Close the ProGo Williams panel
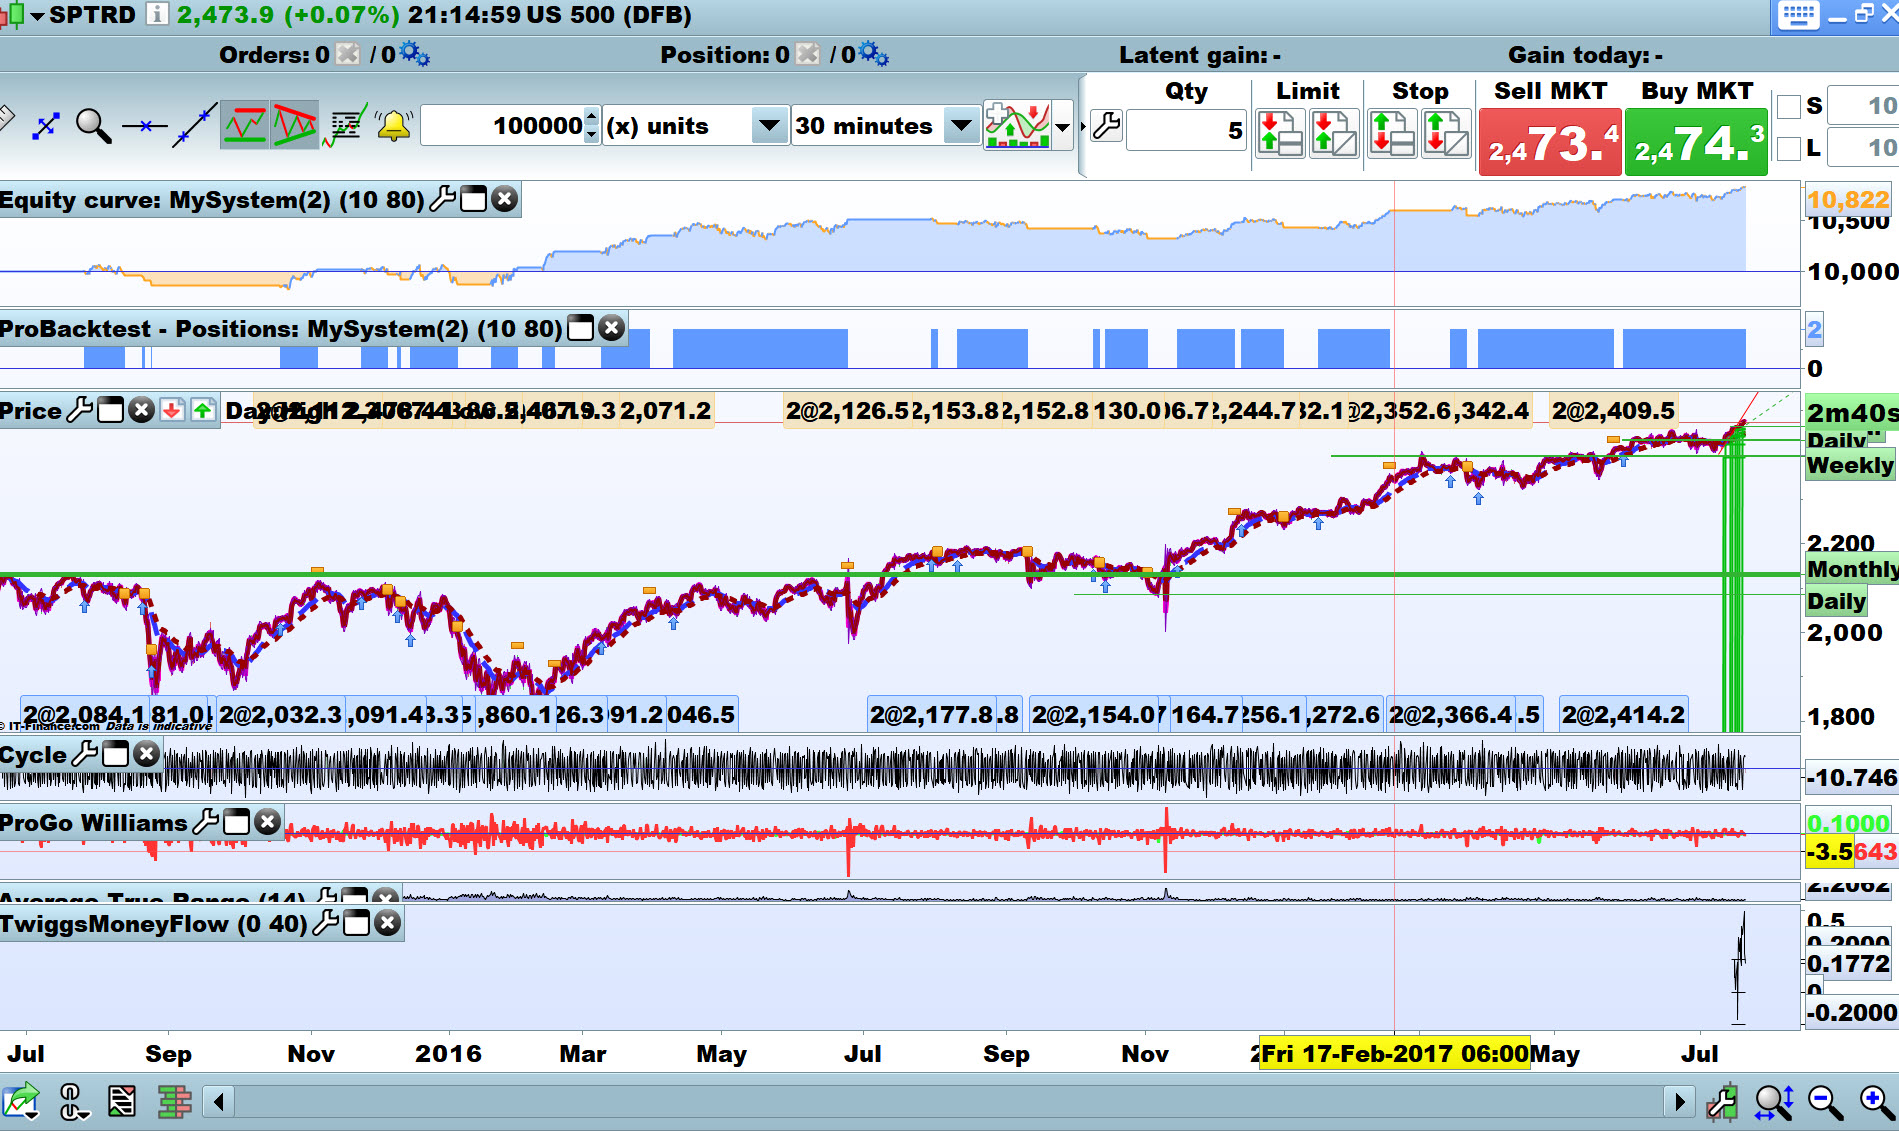 tap(267, 822)
